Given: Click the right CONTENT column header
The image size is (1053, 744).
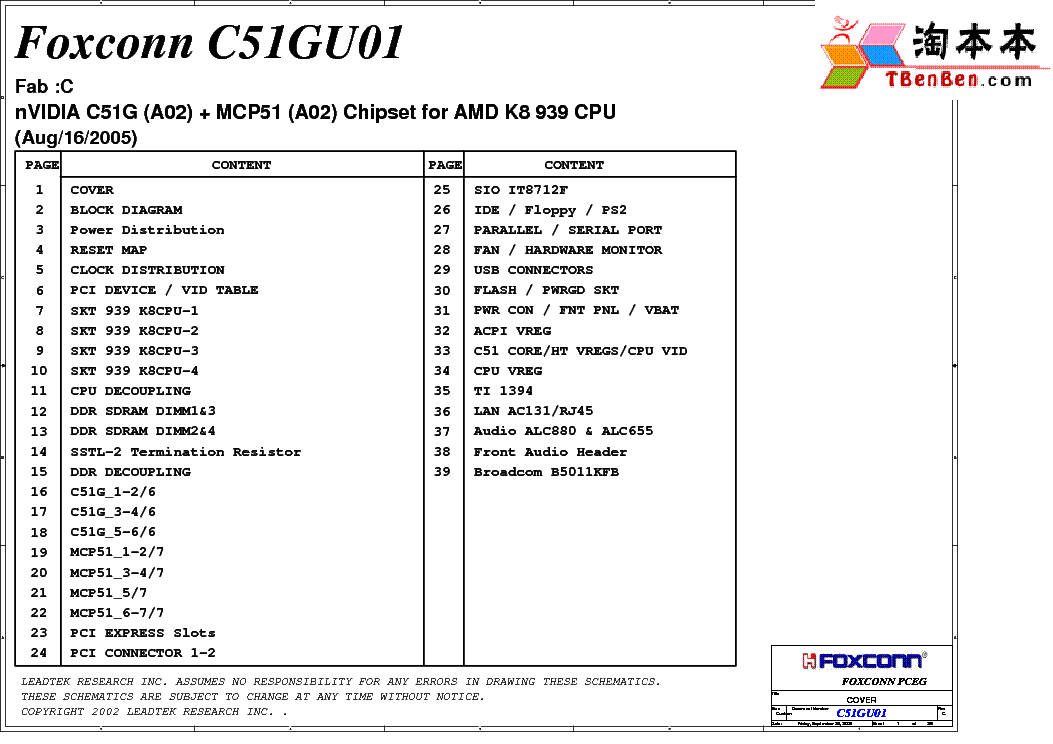Looking at the screenshot, I should 574,165.
